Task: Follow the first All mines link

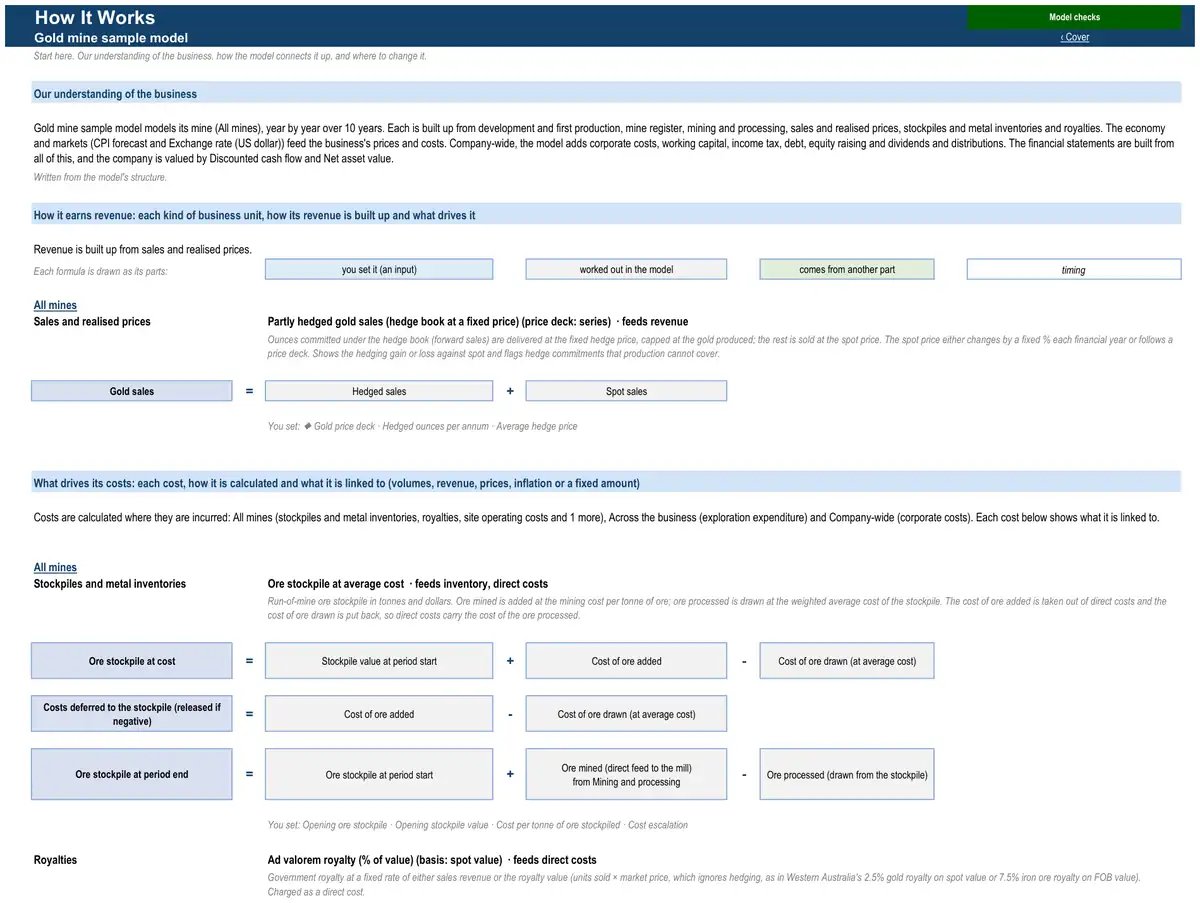Action: click(x=55, y=305)
